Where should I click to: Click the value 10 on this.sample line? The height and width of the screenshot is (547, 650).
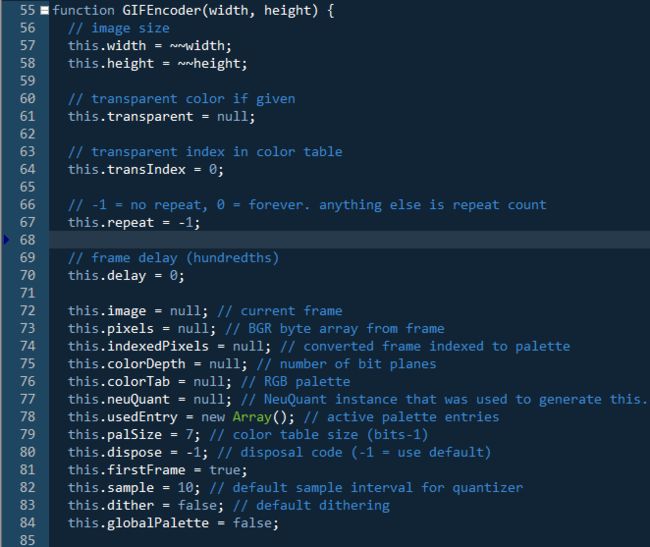(185, 488)
